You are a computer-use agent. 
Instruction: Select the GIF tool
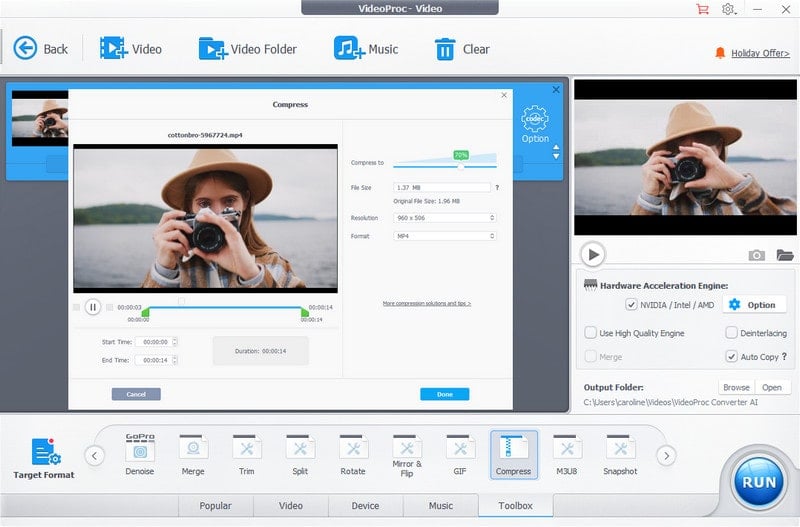pos(460,455)
